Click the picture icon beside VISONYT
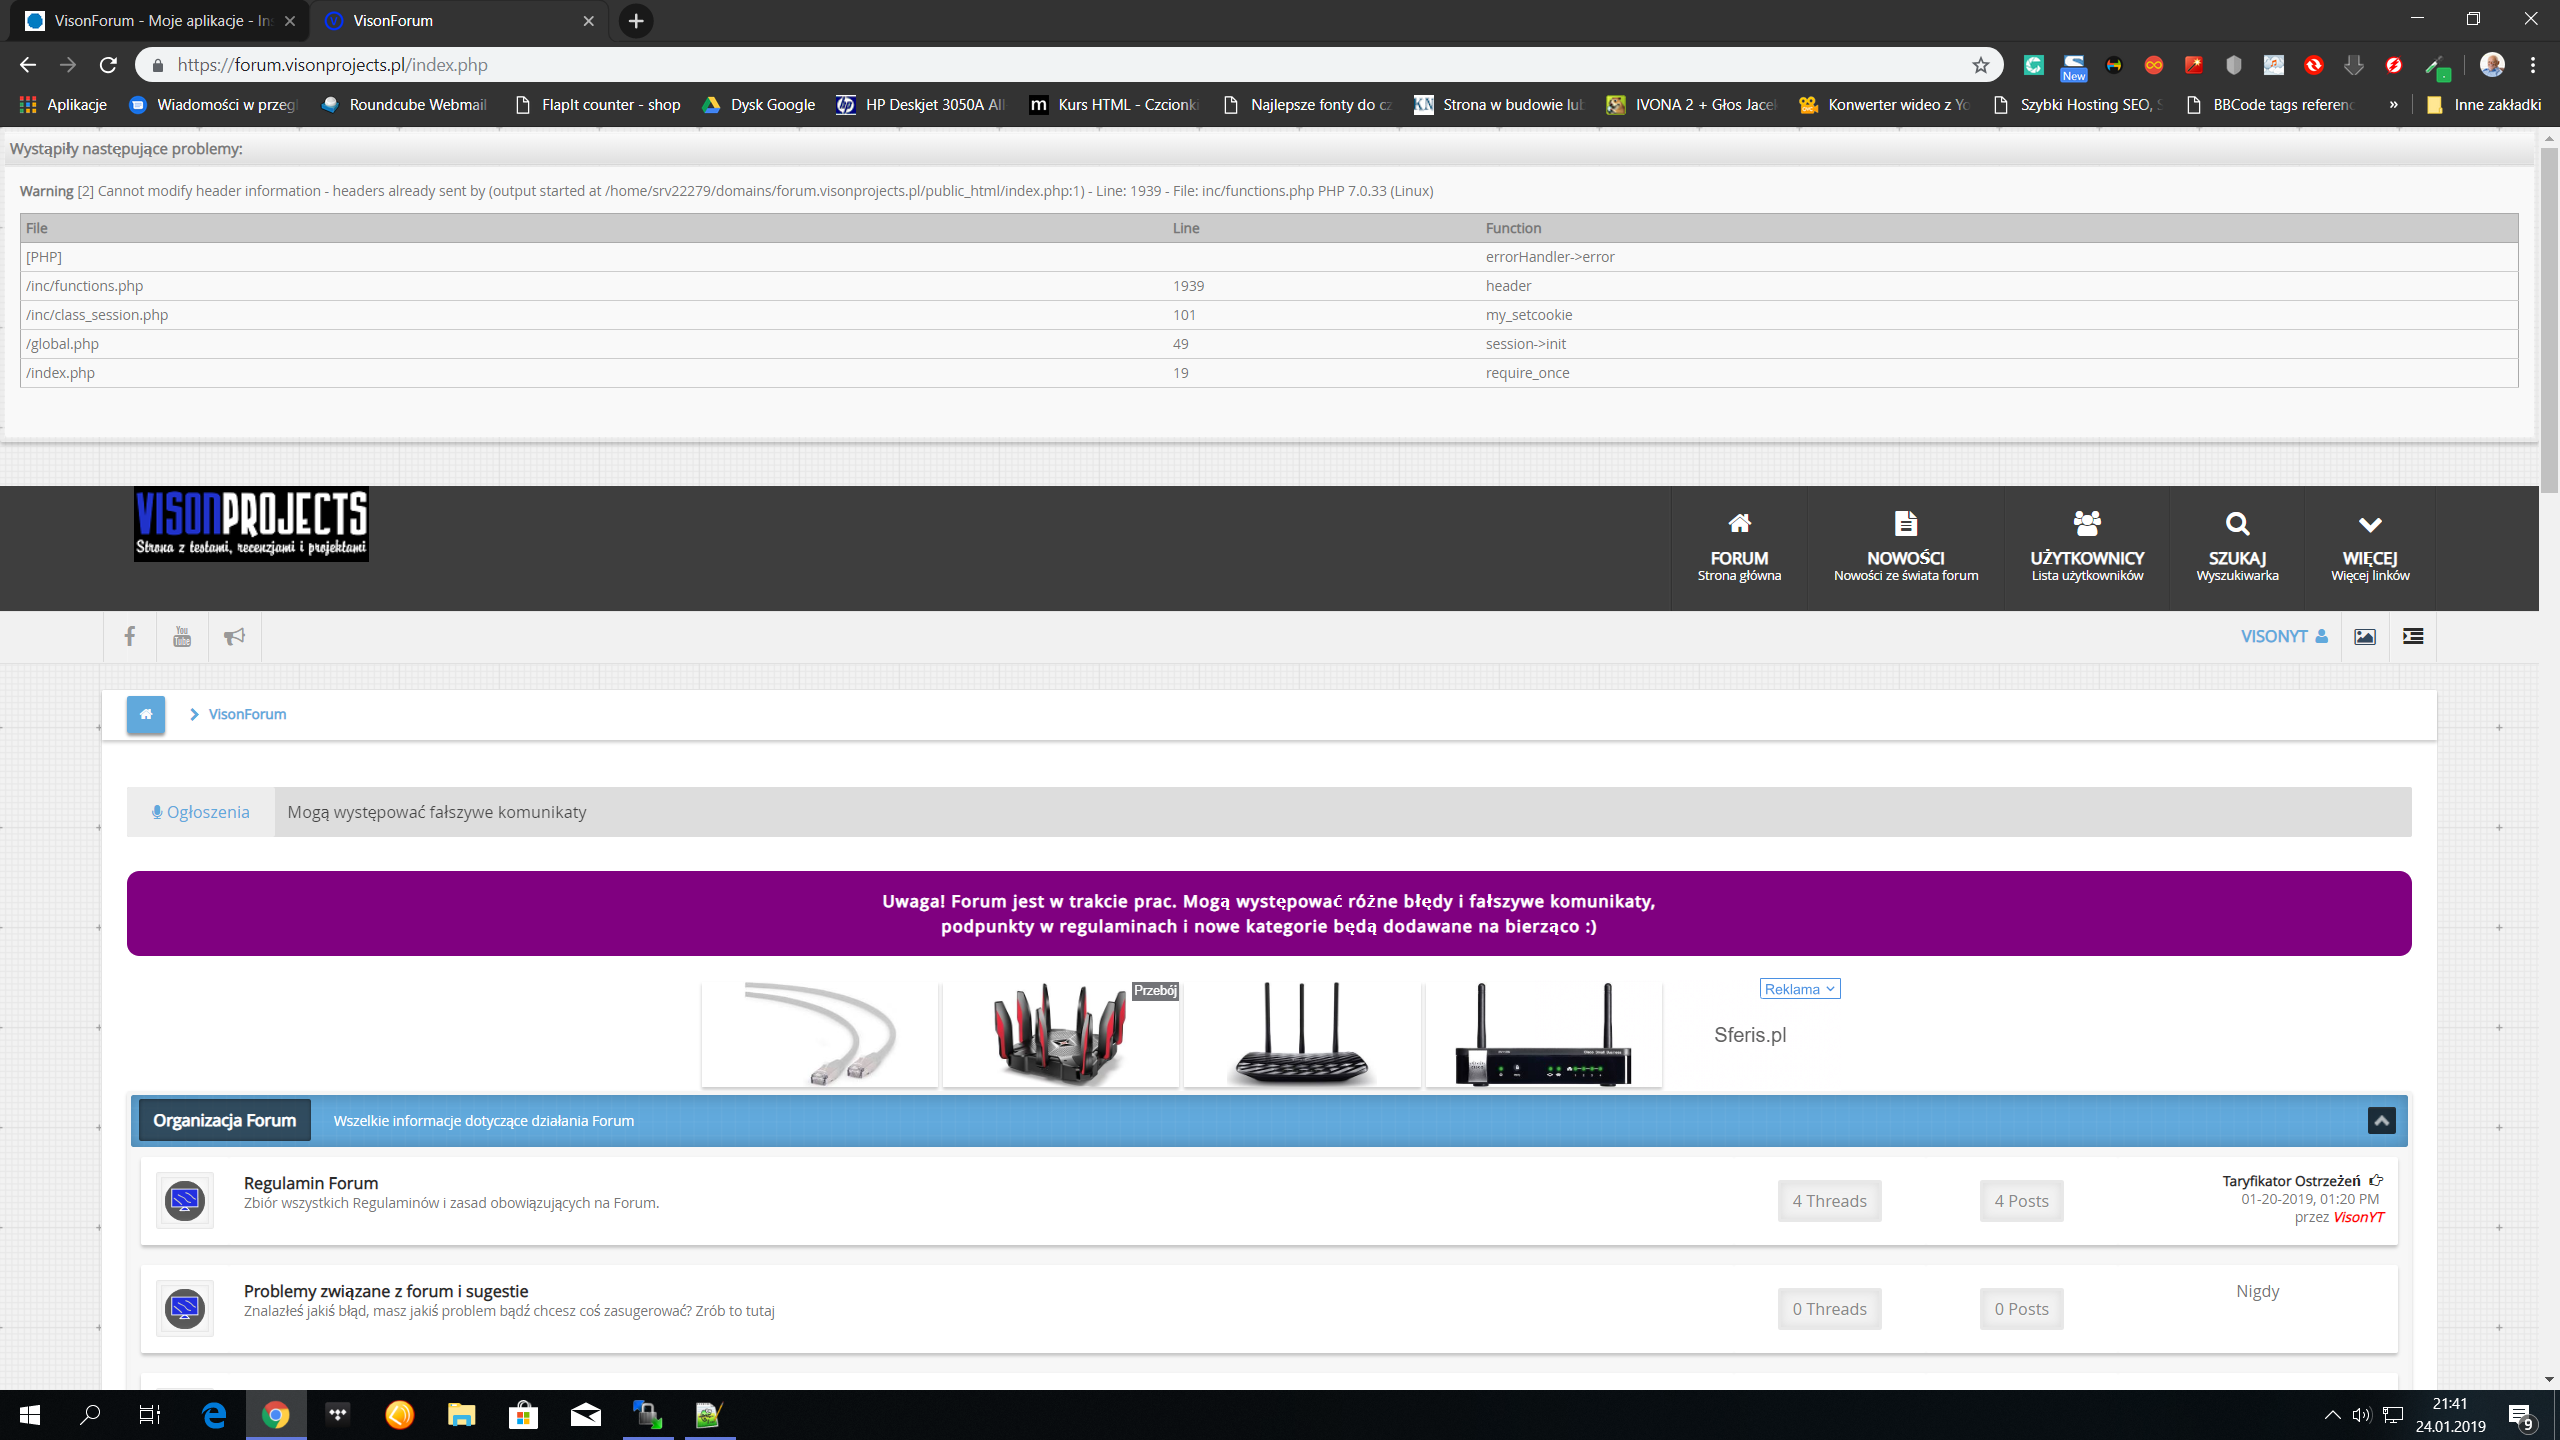 (x=2365, y=637)
